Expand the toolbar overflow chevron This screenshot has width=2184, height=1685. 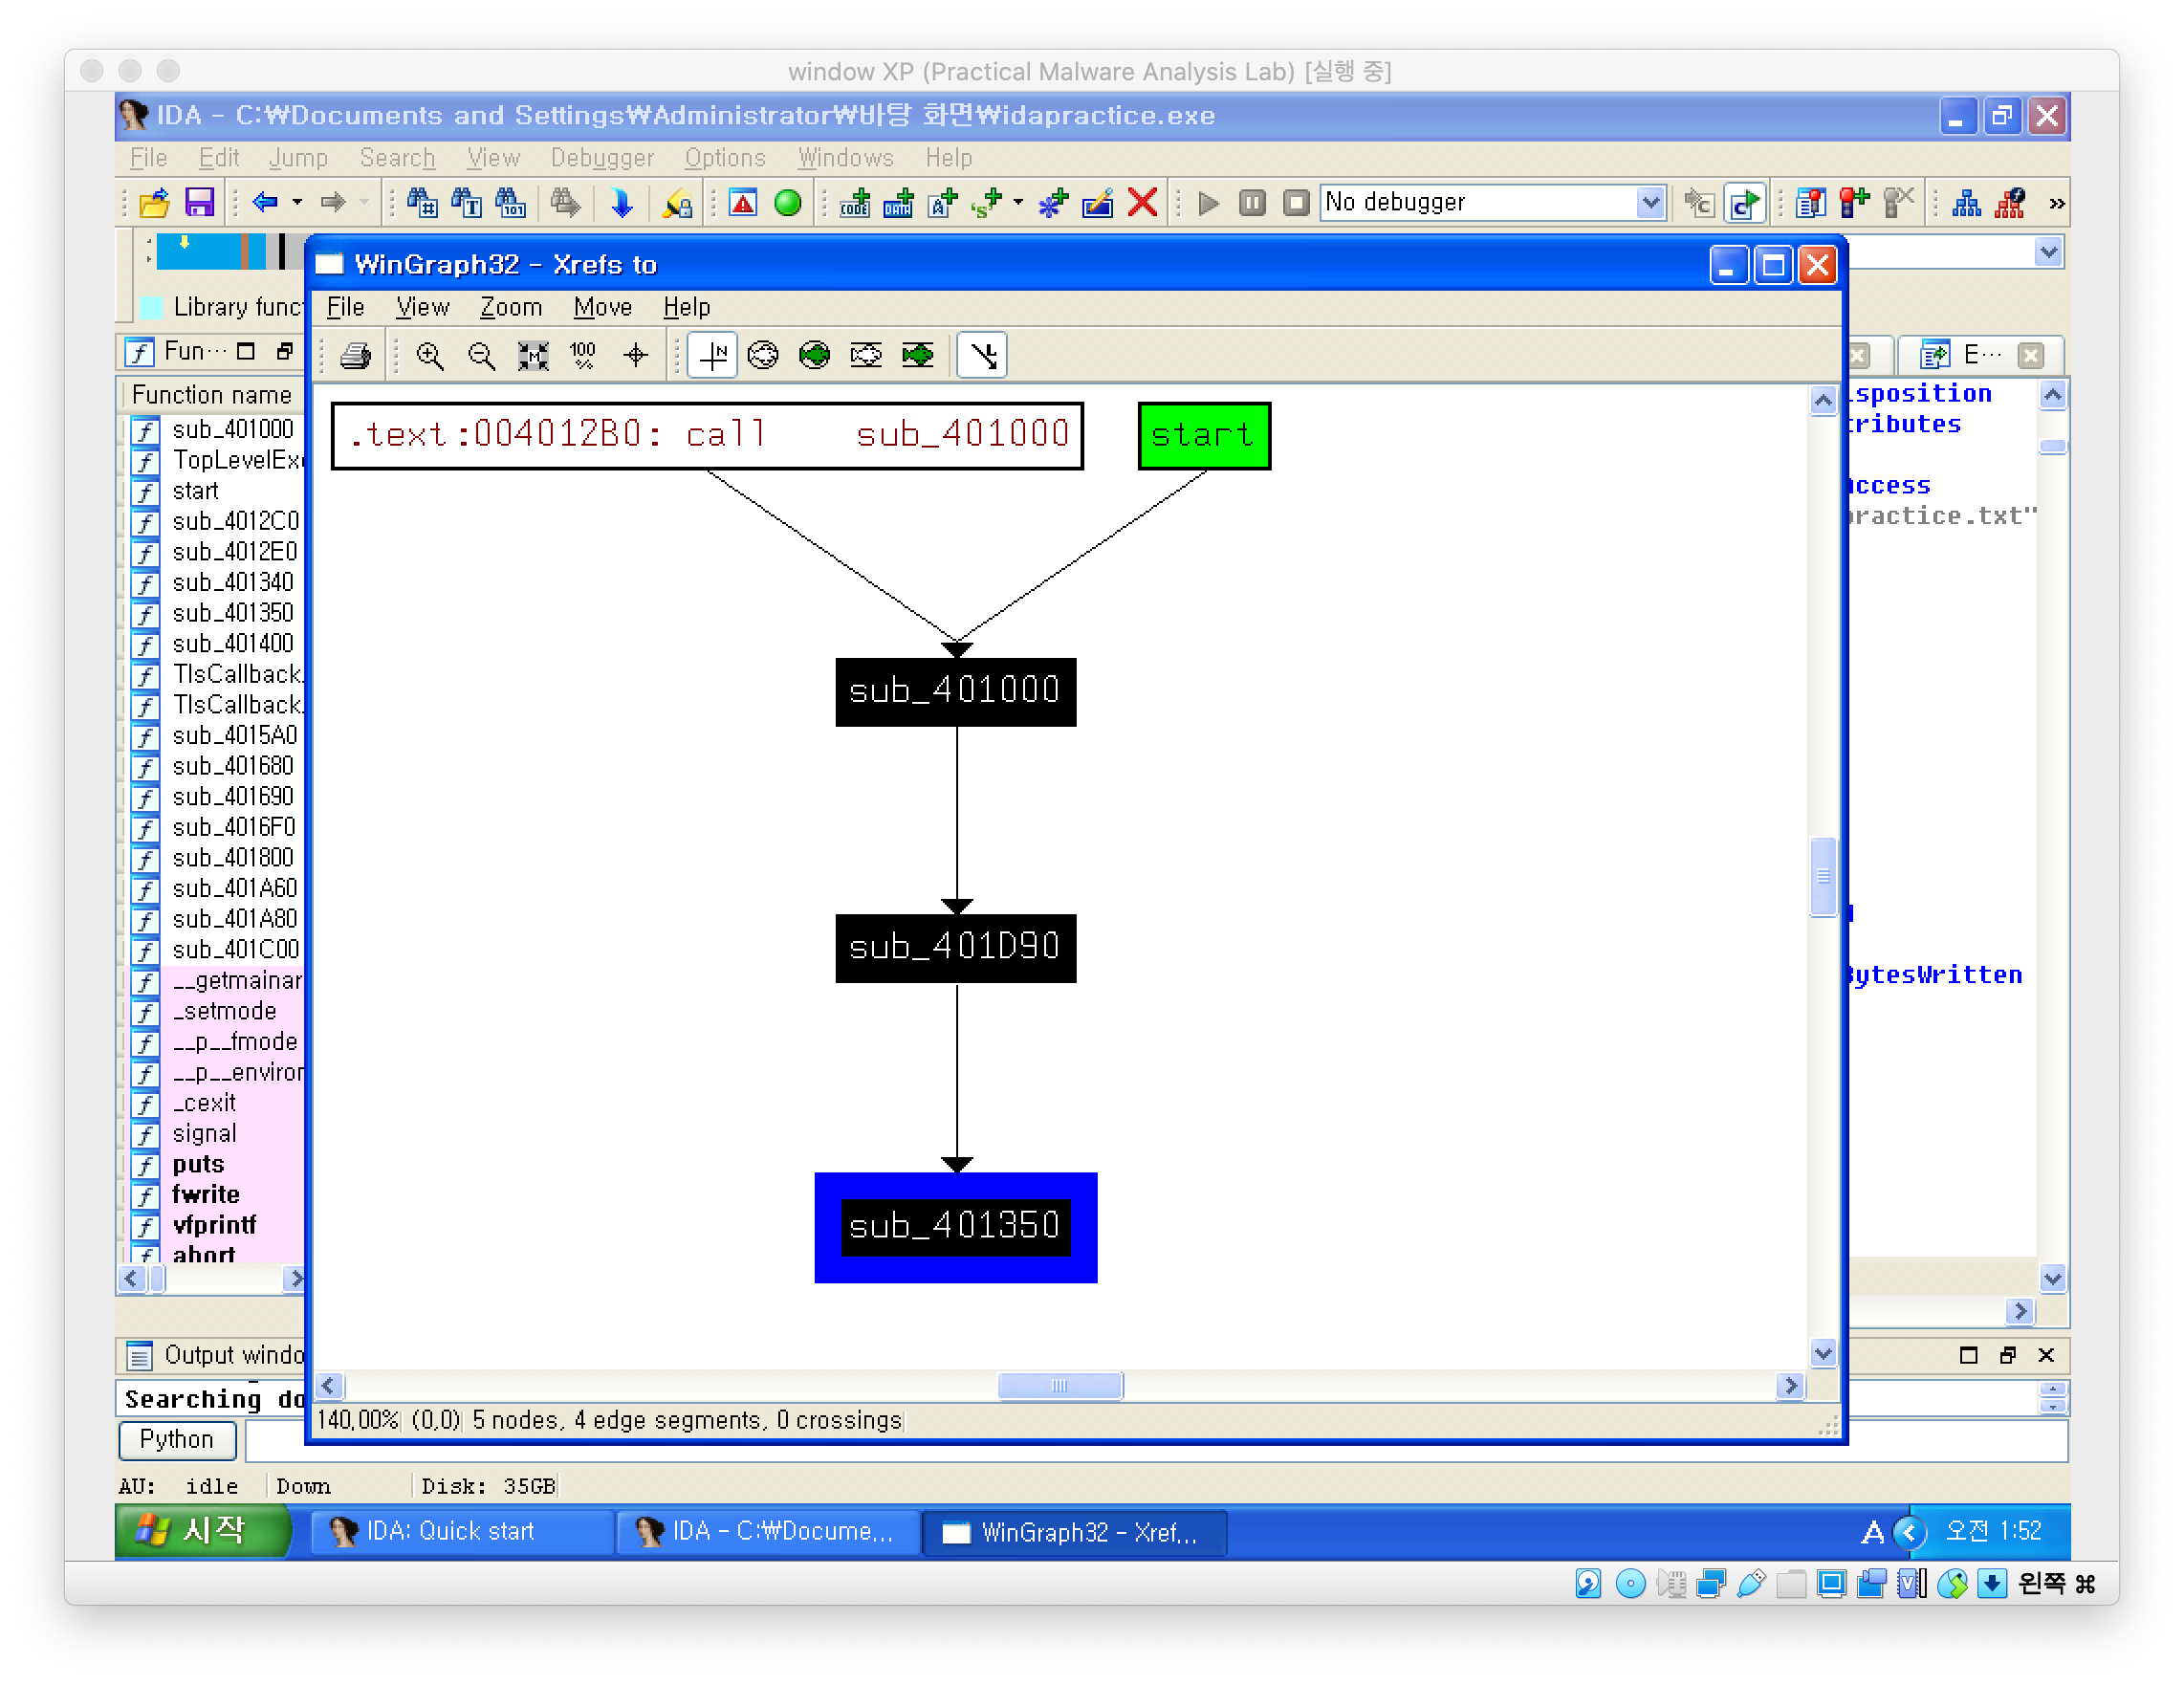click(x=2056, y=205)
